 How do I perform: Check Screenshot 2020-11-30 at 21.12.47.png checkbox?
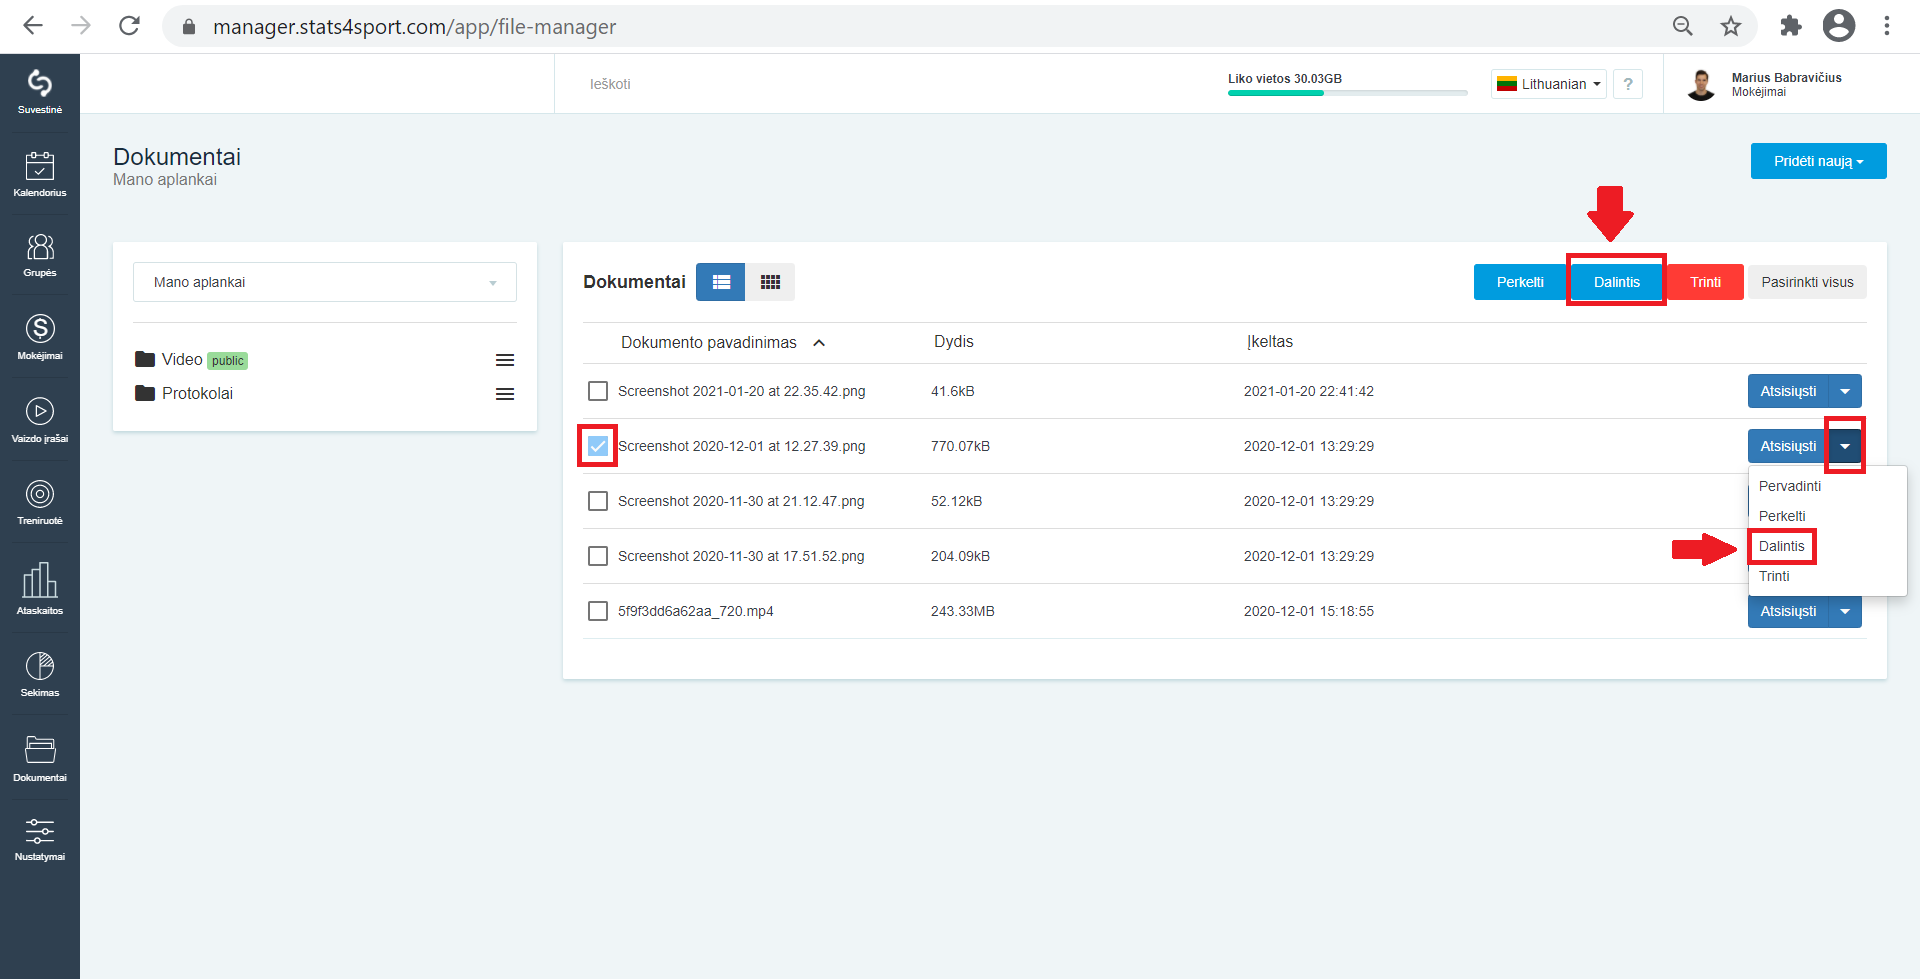598,501
